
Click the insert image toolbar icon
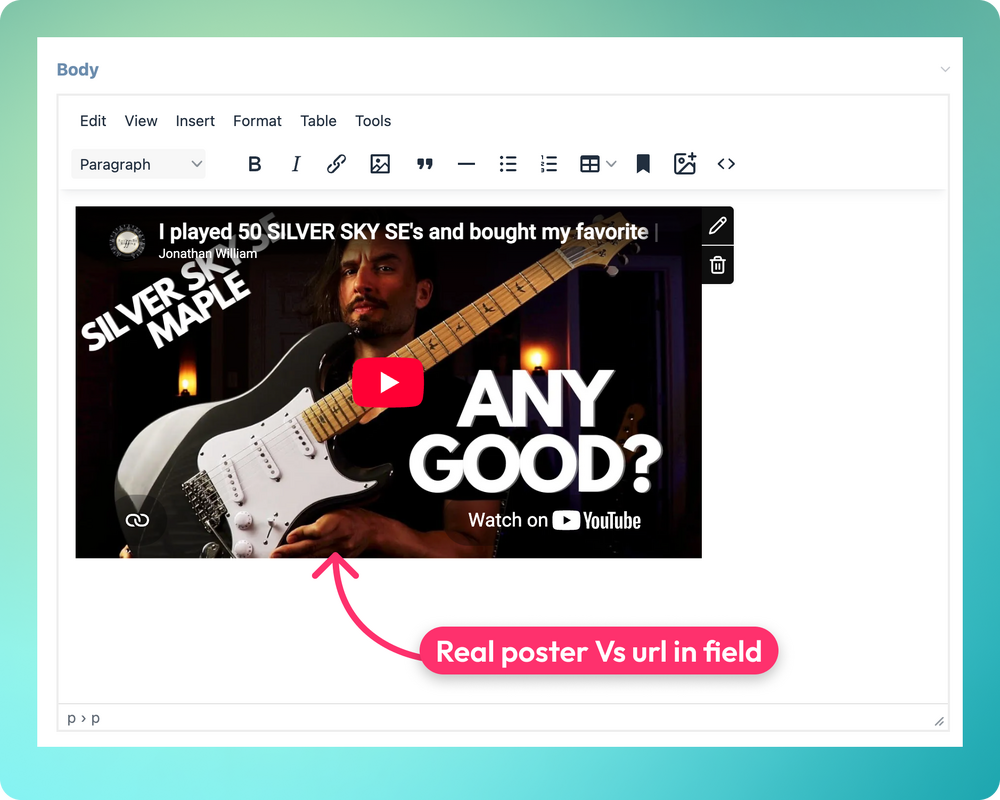[380, 165]
